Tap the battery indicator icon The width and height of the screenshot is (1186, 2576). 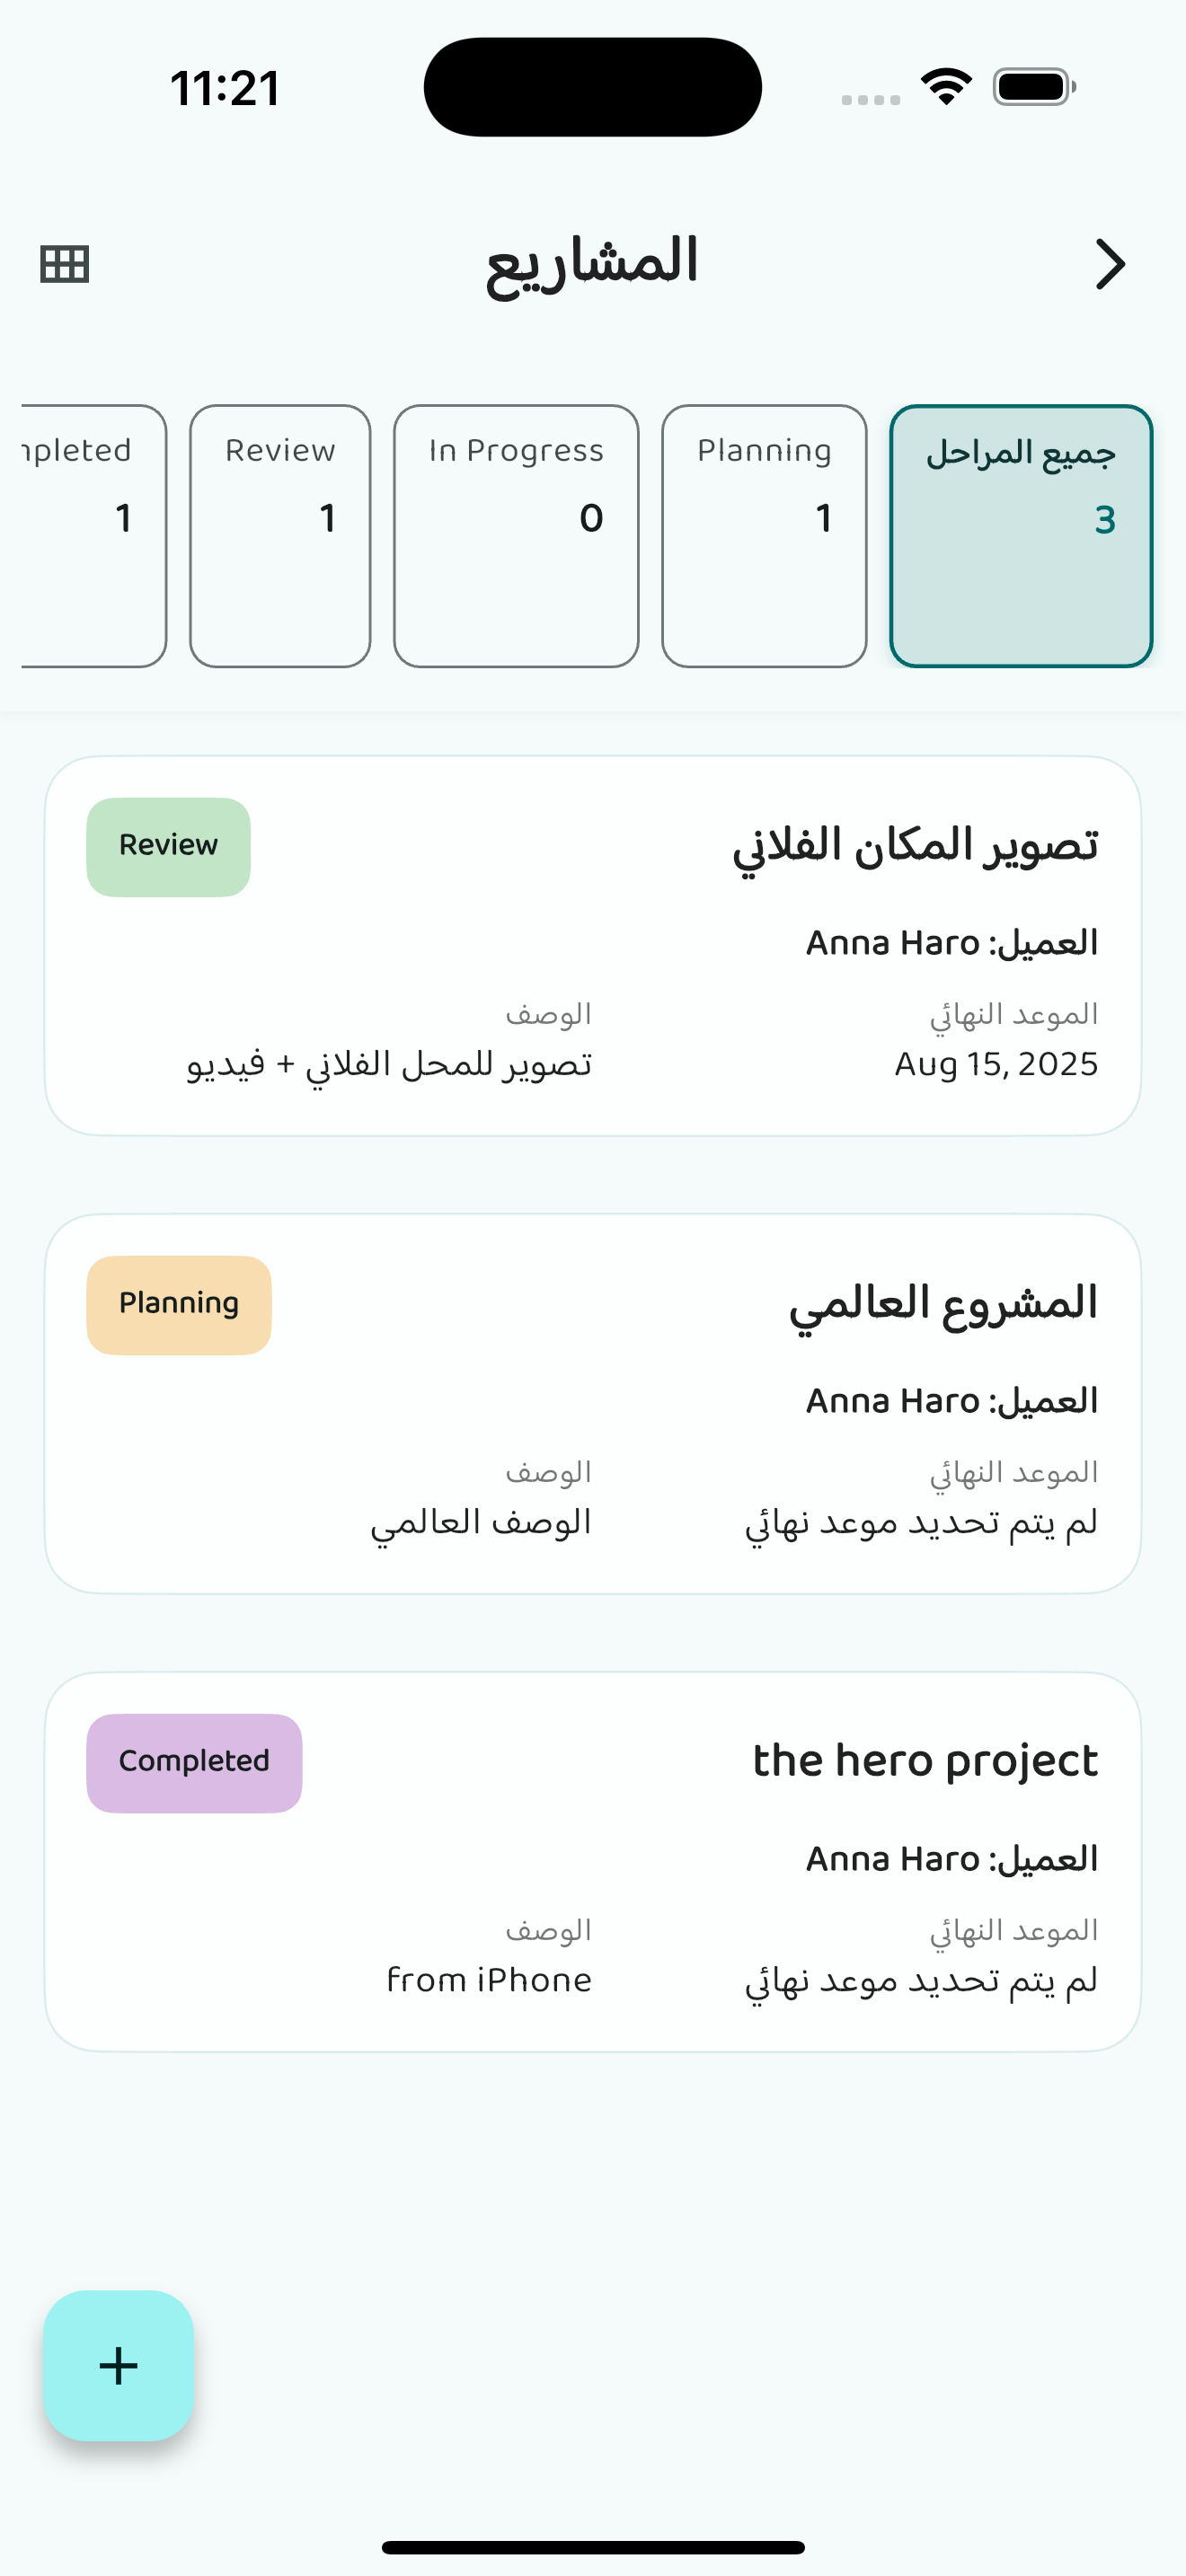(x=1033, y=87)
